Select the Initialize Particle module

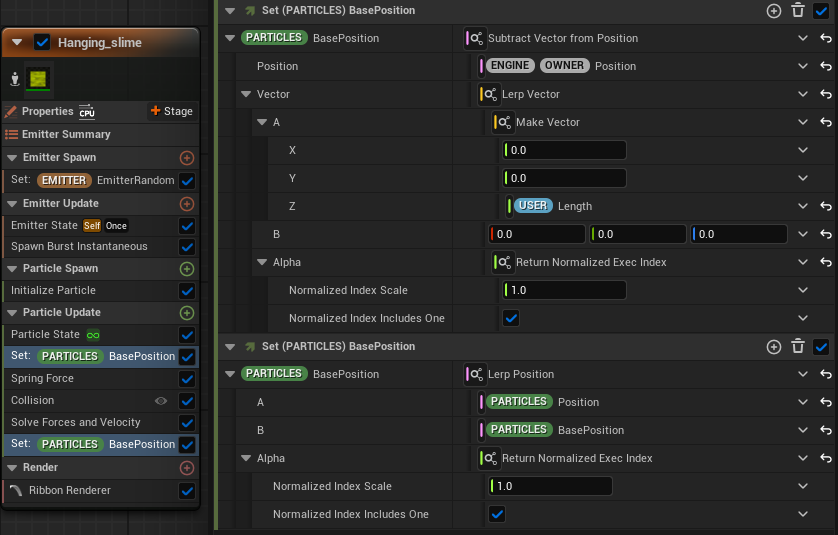pos(53,291)
